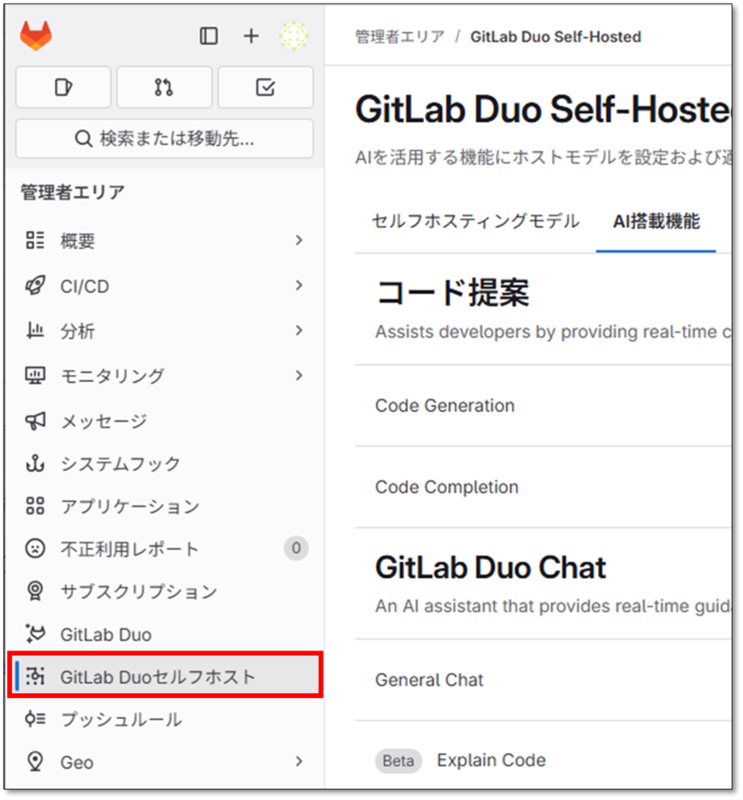Click the GitLab Duo tanuki icon
The image size is (743, 800).
pyautogui.click(x=35, y=634)
